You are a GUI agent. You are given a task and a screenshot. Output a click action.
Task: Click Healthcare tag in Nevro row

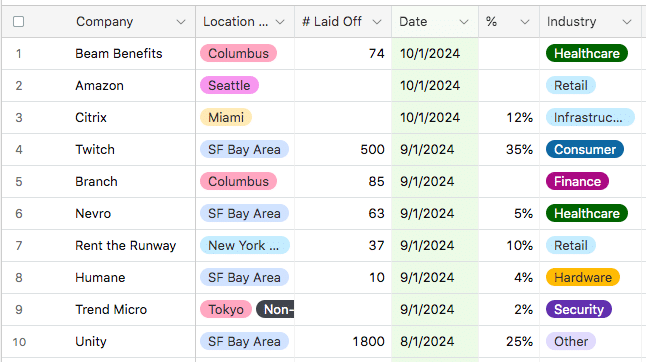point(587,213)
